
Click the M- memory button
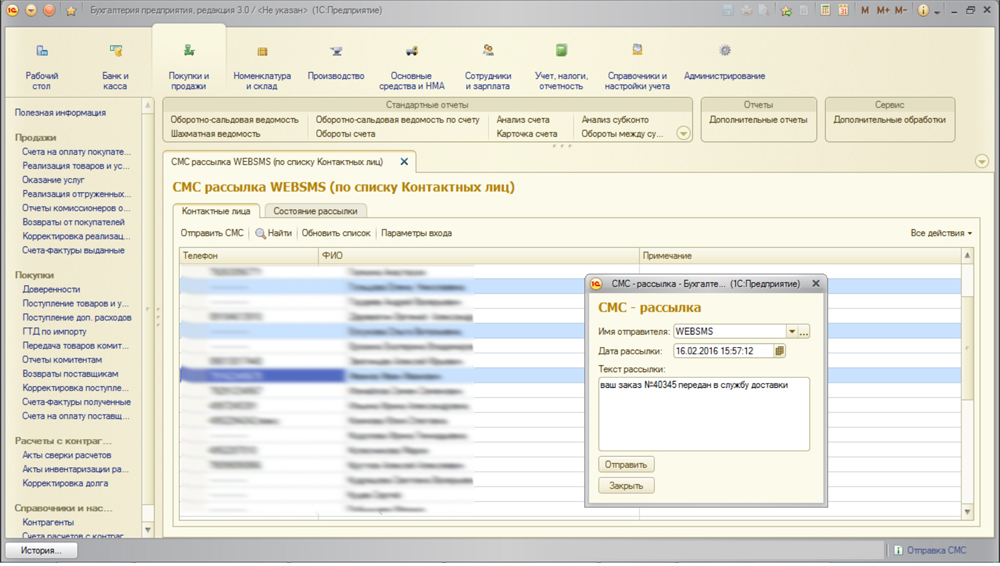(901, 10)
